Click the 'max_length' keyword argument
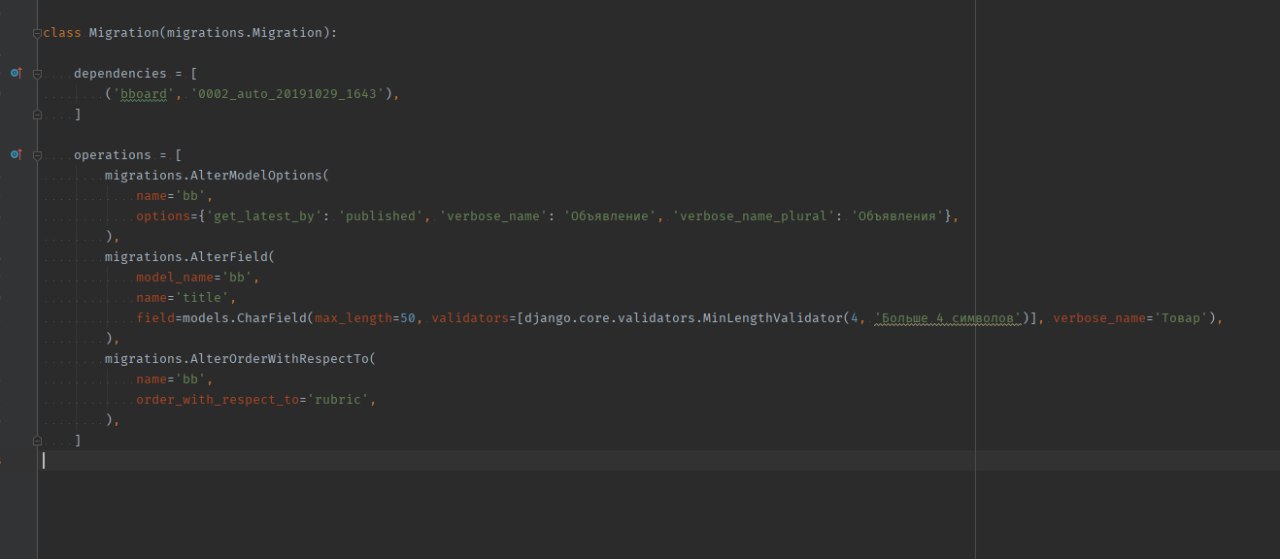 tap(353, 318)
